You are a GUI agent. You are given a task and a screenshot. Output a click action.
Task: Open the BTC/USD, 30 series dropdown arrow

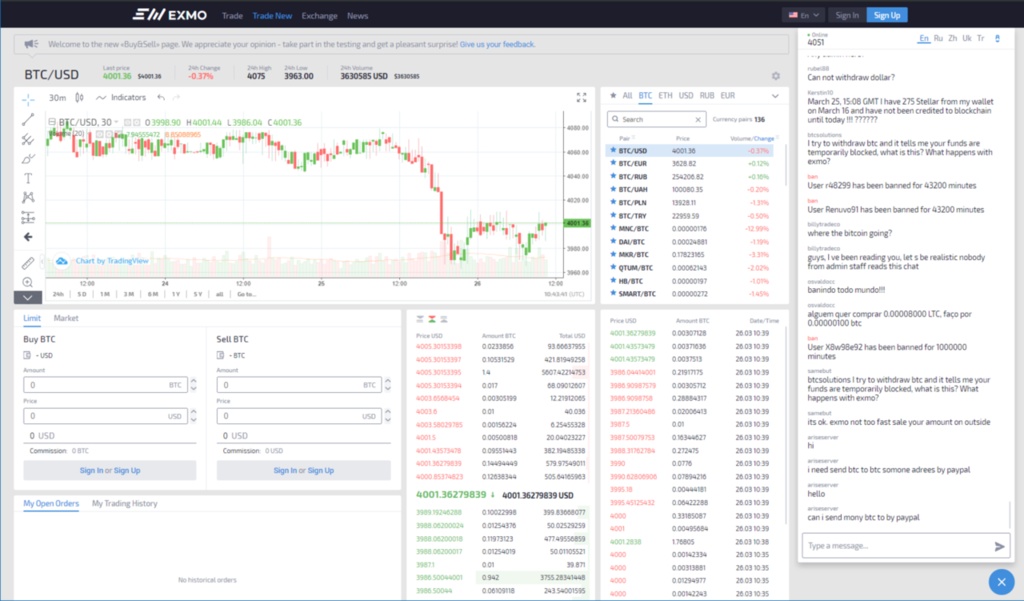click(117, 122)
